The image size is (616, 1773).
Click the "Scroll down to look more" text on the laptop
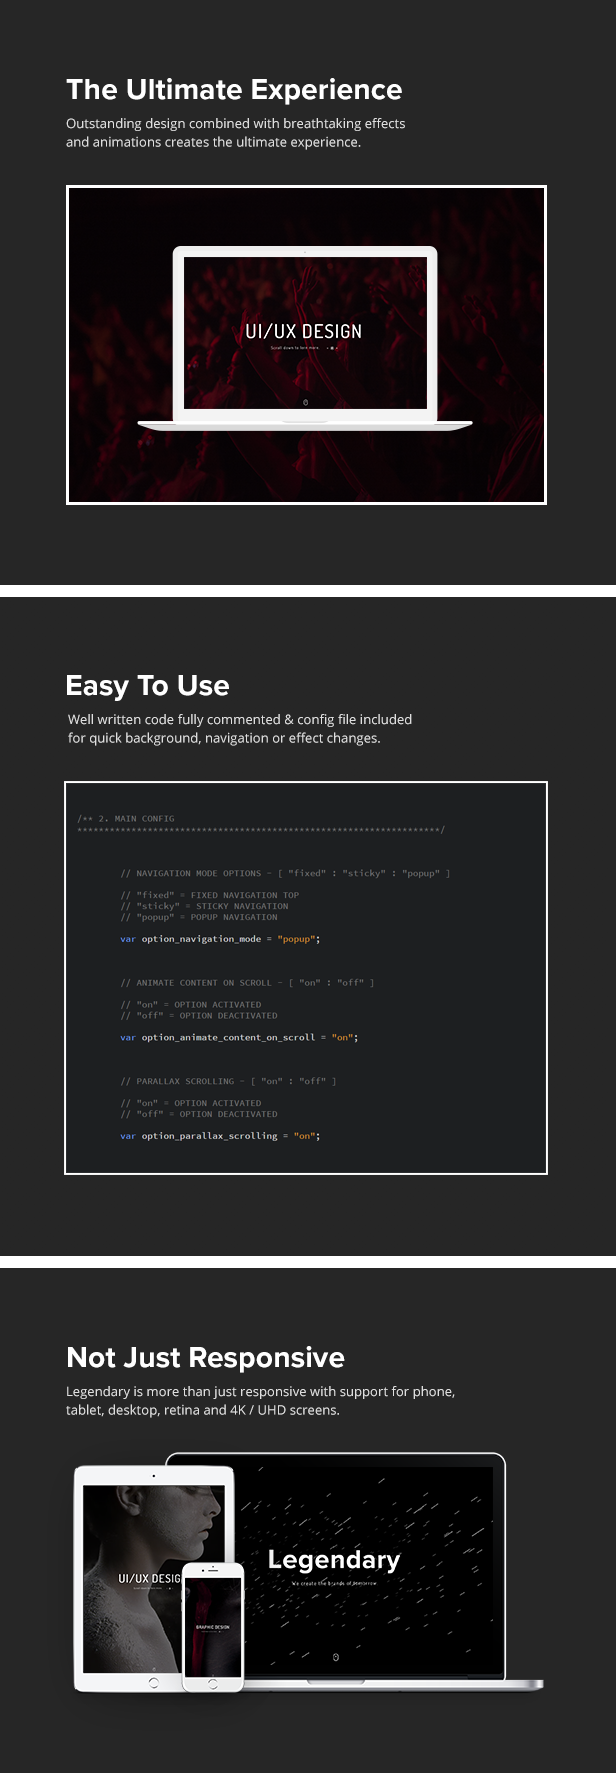[295, 348]
